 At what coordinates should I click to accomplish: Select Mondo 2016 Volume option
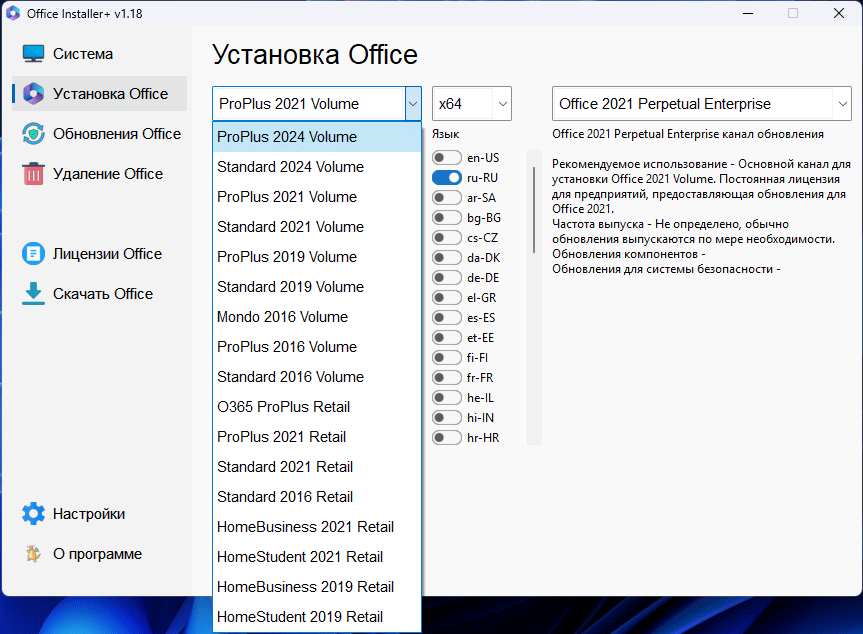(316, 317)
